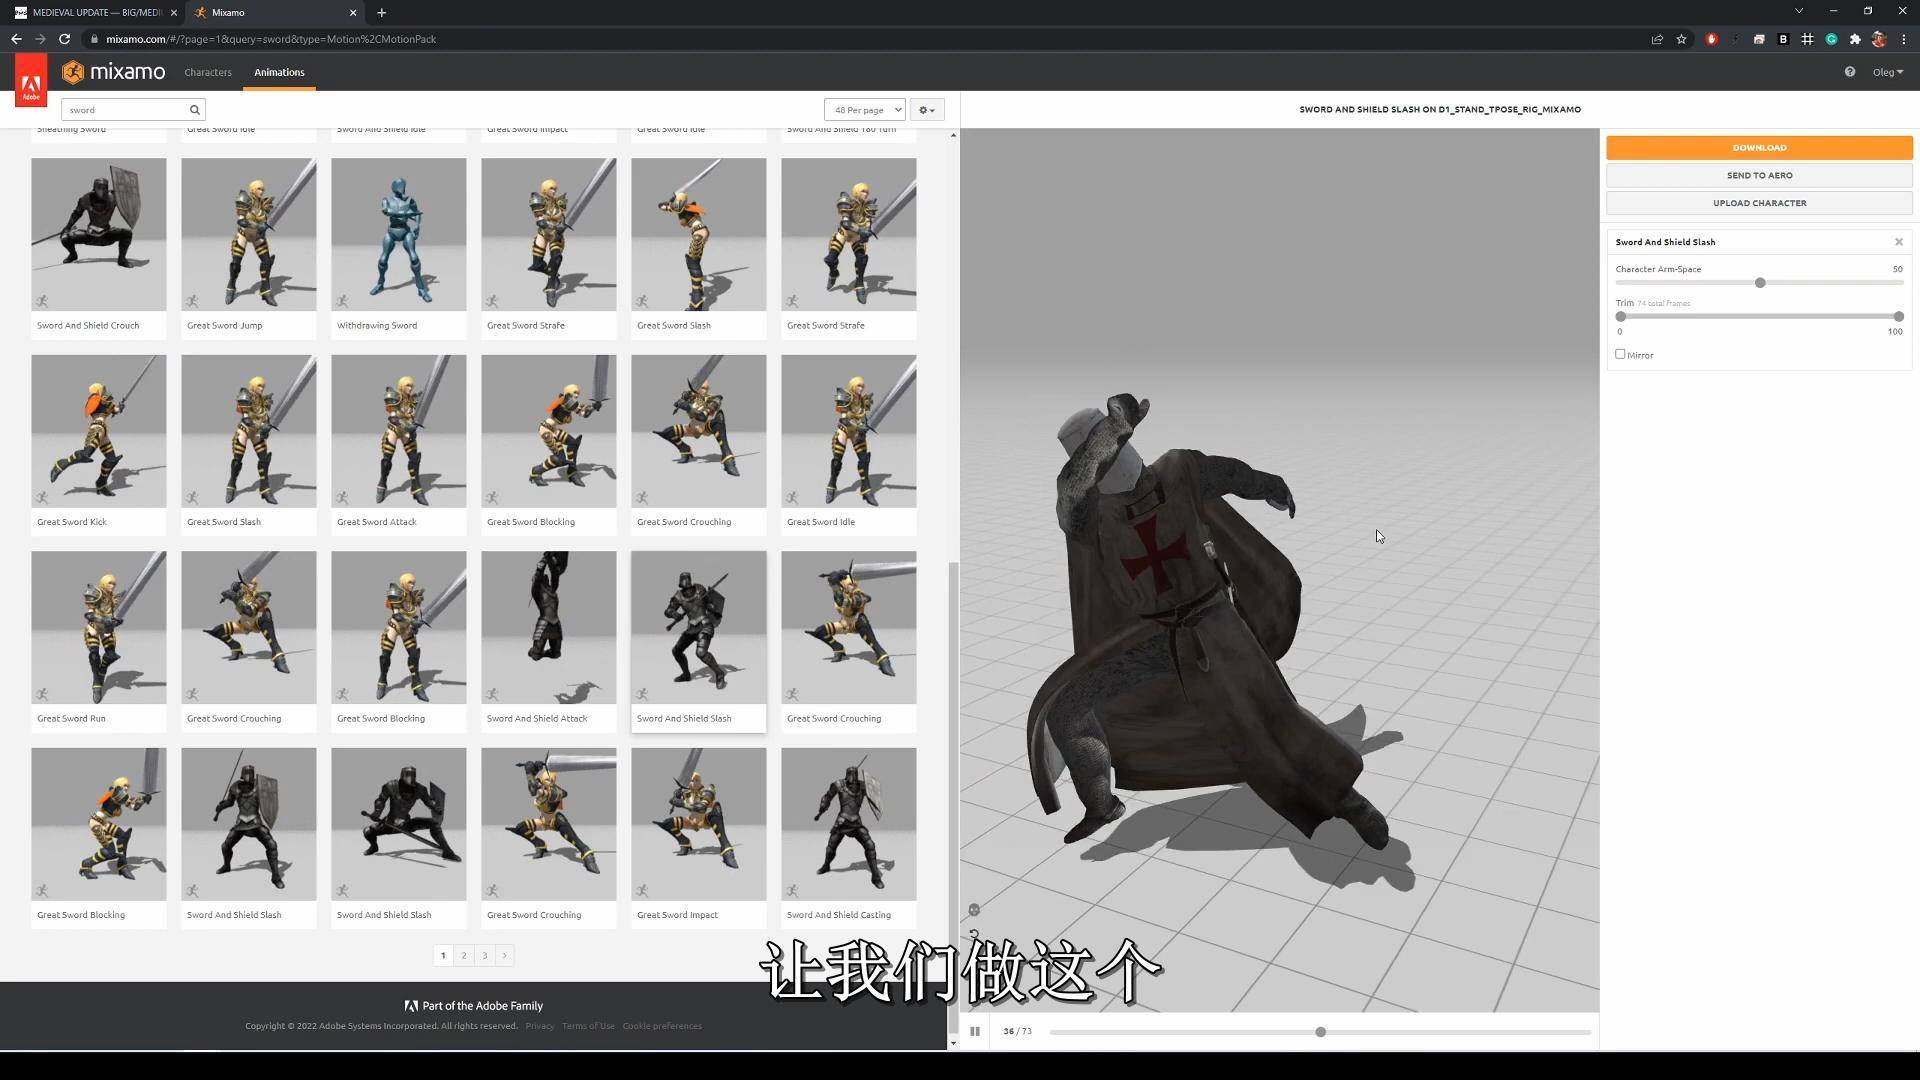The image size is (1920, 1080).
Task: Click the hash grid extension icon
Action: [1807, 39]
